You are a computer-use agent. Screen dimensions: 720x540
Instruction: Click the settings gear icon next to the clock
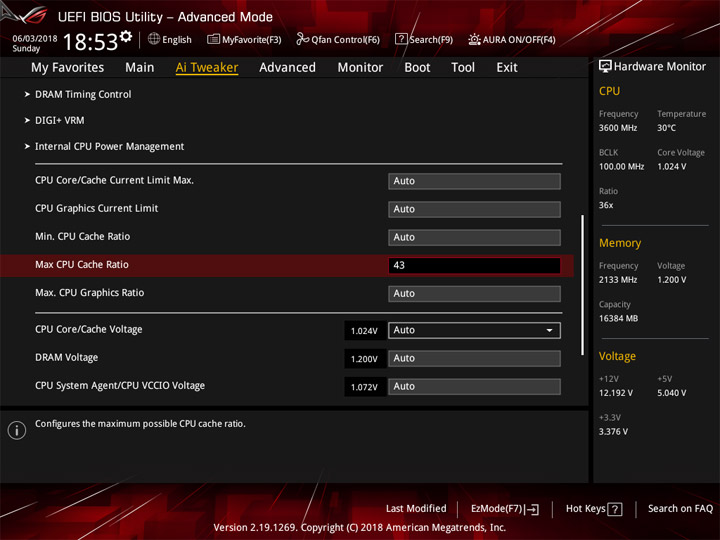[125, 36]
